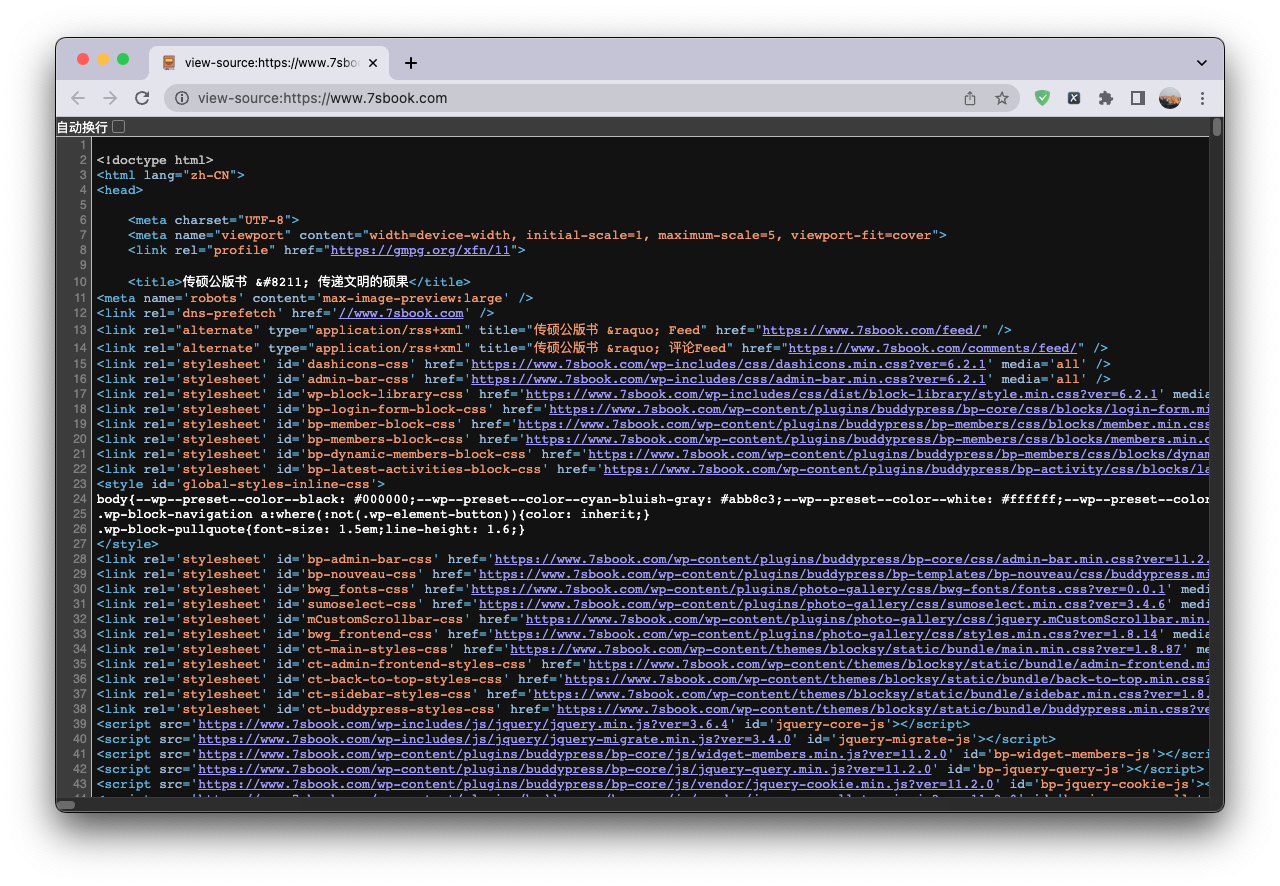This screenshot has width=1280, height=886.
Task: Open the block-library style.min.css link
Action: pyautogui.click(x=842, y=395)
